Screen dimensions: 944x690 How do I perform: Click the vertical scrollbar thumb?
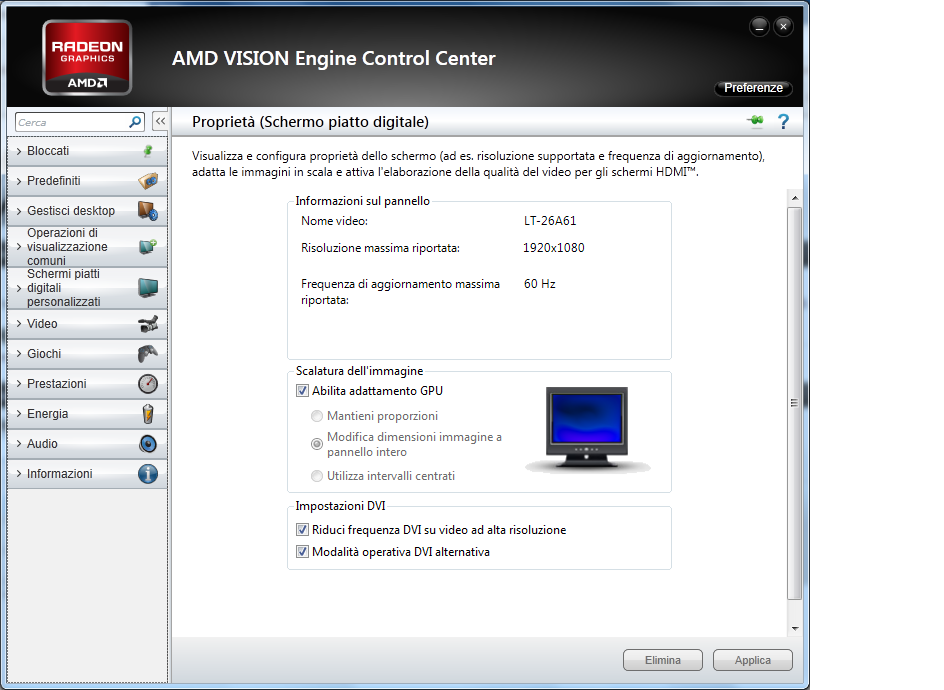point(795,403)
